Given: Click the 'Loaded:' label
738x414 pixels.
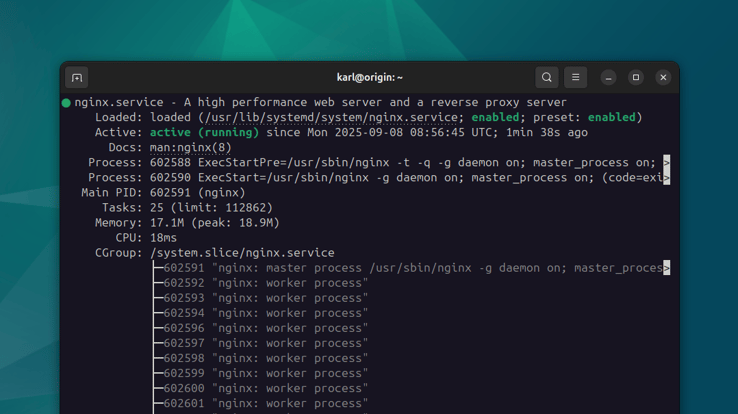Looking at the screenshot, I should pos(119,118).
